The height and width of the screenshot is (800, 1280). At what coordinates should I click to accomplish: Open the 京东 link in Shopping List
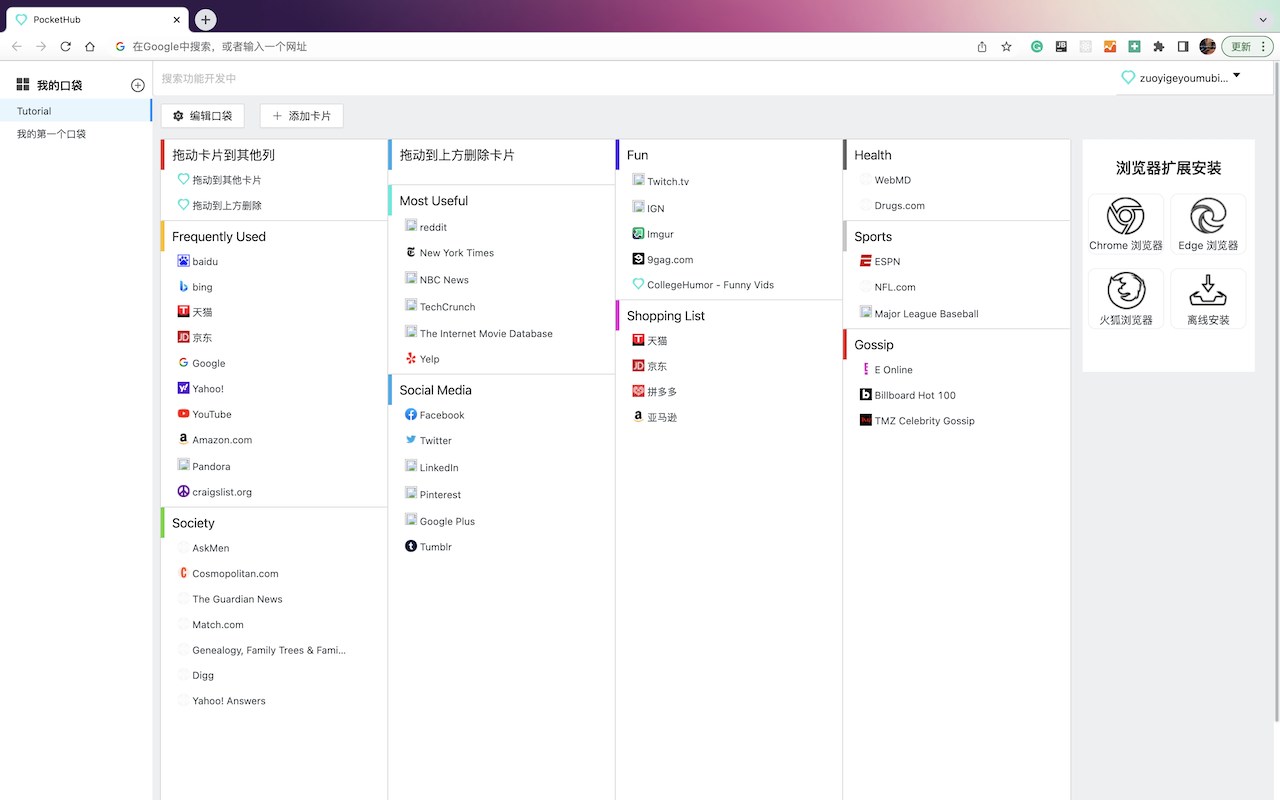click(x=657, y=366)
